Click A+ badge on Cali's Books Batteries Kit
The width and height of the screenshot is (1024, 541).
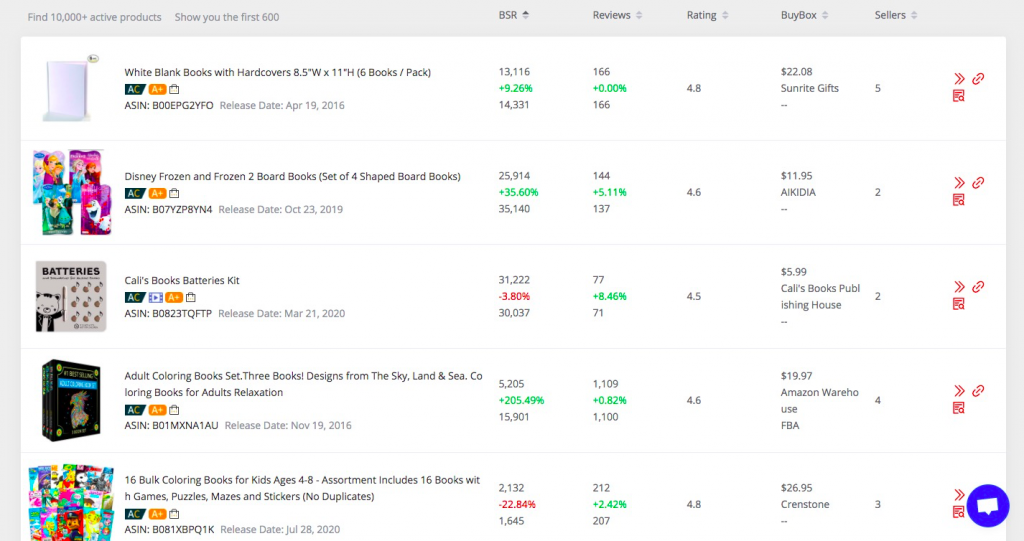coord(174,297)
